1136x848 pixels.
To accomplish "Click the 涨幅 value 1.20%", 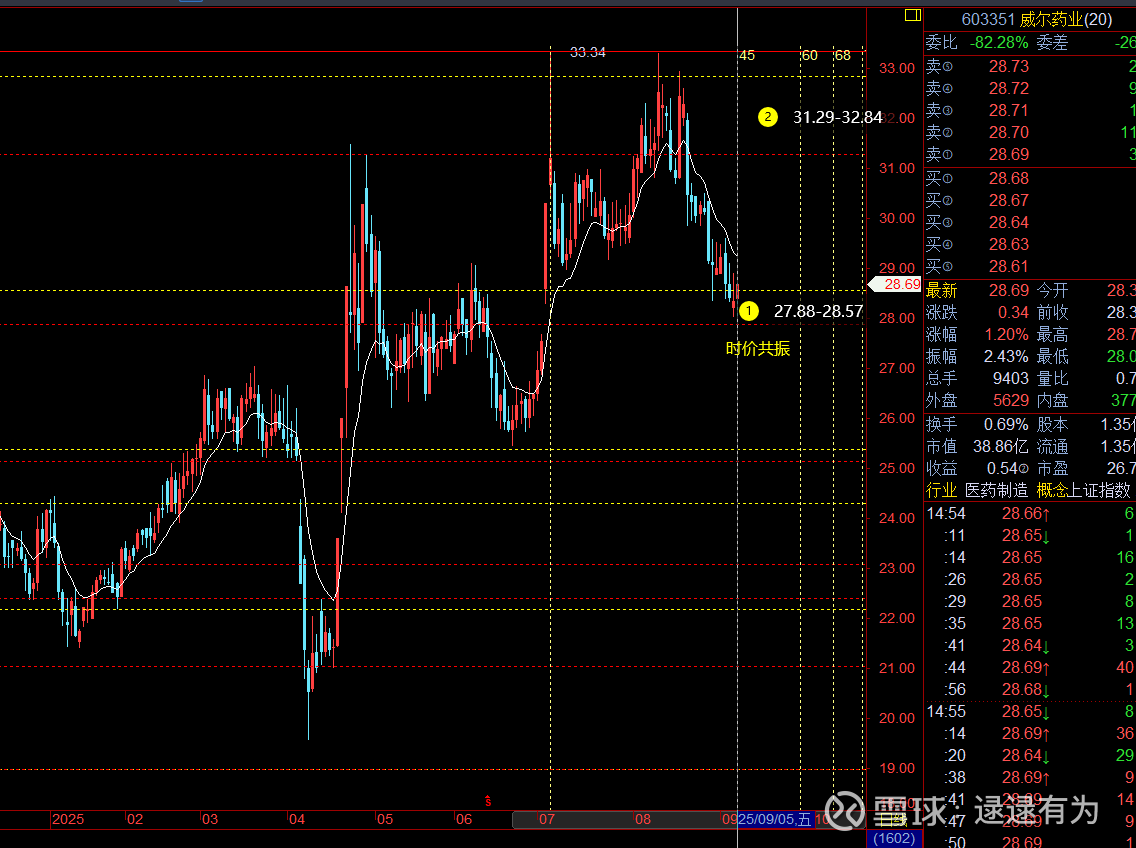I will [x=1006, y=335].
